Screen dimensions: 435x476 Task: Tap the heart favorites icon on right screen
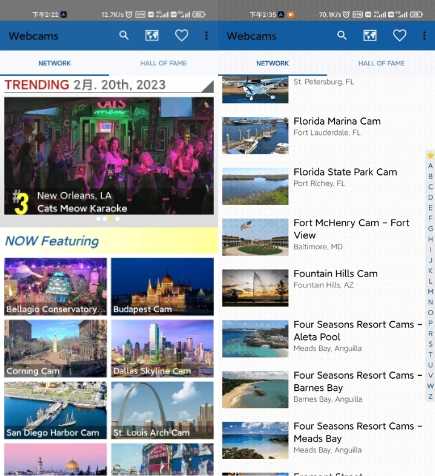point(400,35)
